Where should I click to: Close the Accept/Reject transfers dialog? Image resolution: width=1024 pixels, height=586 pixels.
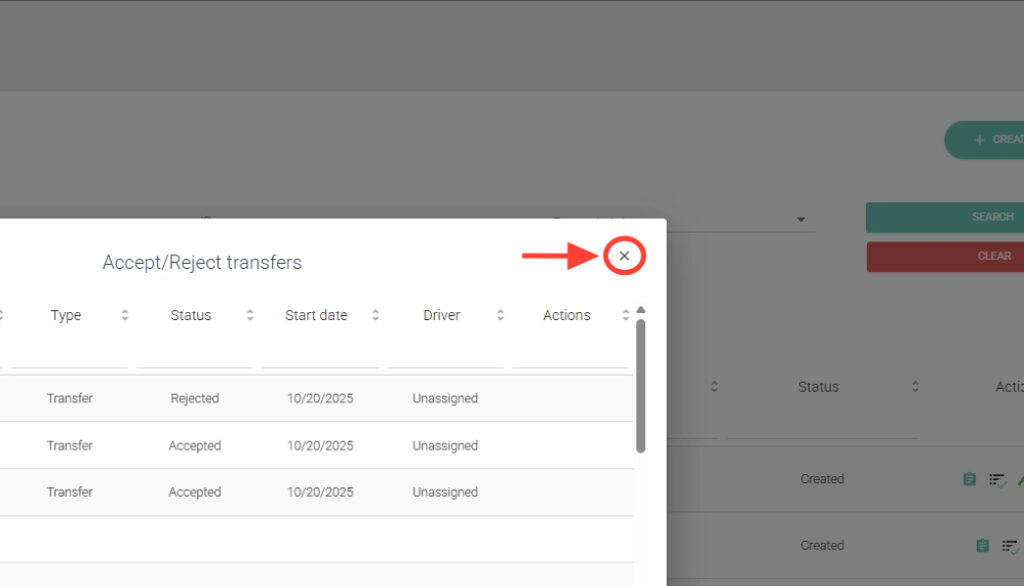point(624,257)
